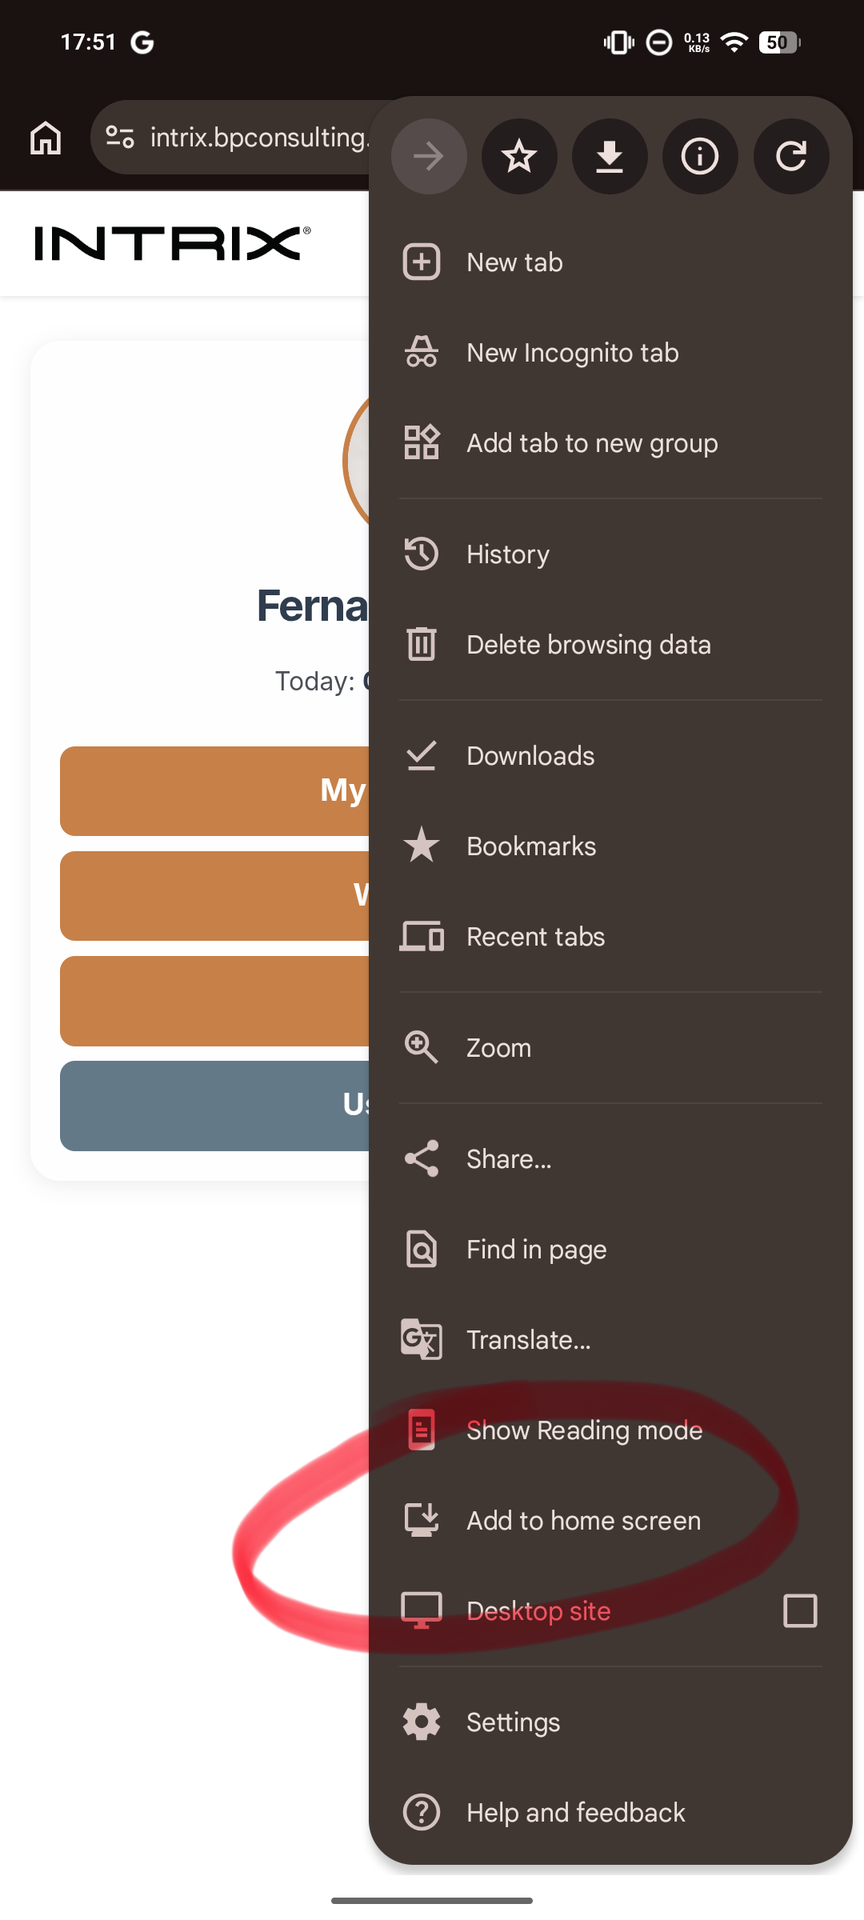Tap the site settings icon in address bar

[120, 137]
